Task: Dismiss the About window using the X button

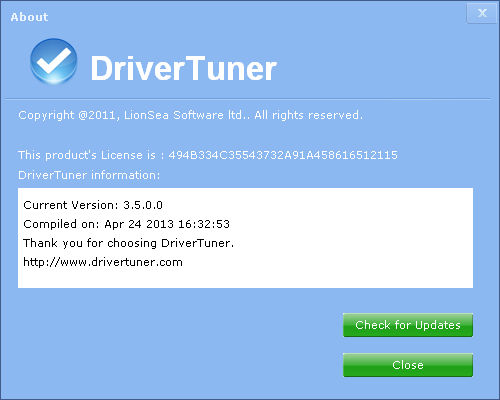Action: (482, 13)
